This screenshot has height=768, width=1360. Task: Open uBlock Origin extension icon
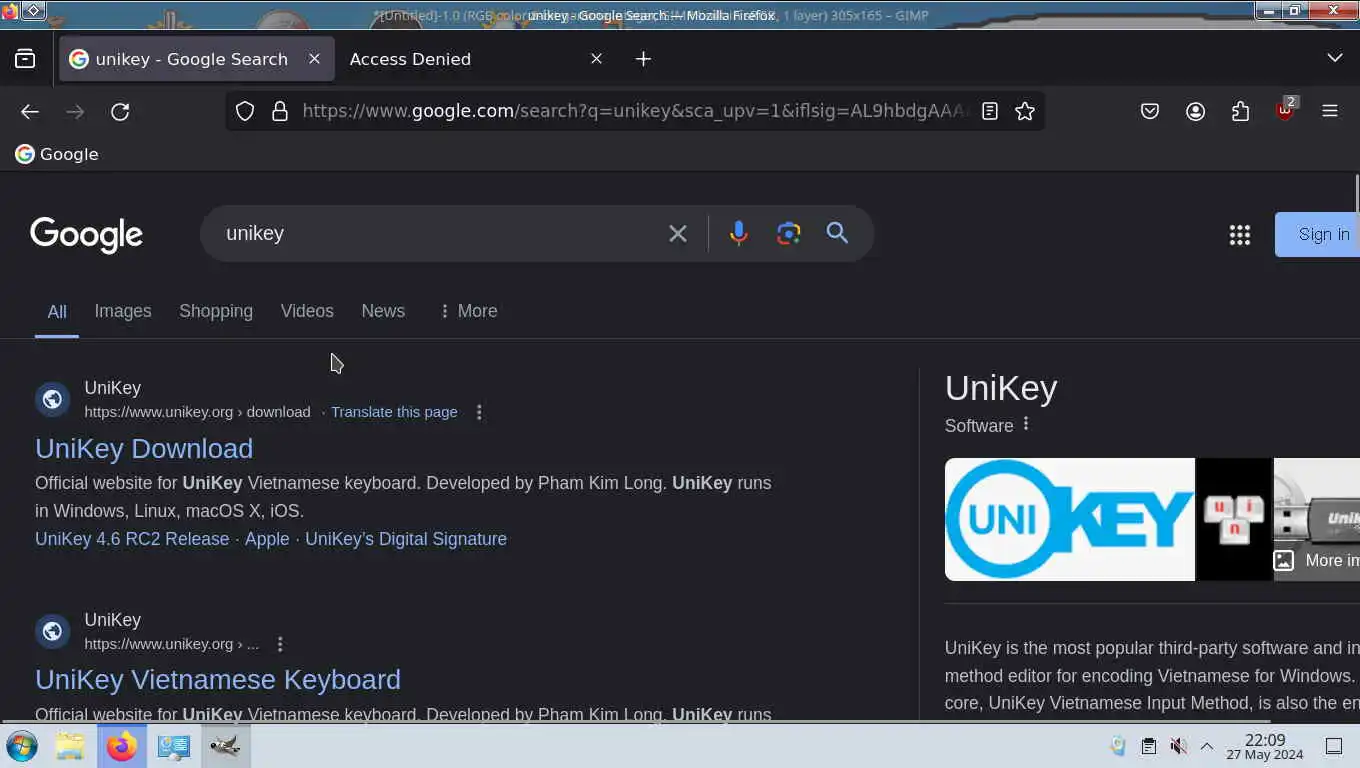pyautogui.click(x=1286, y=109)
